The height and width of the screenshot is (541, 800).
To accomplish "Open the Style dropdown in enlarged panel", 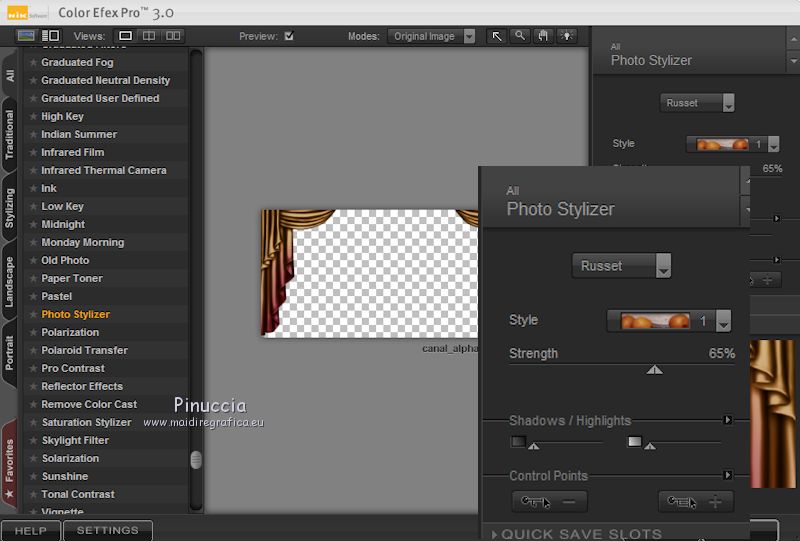I will point(669,321).
